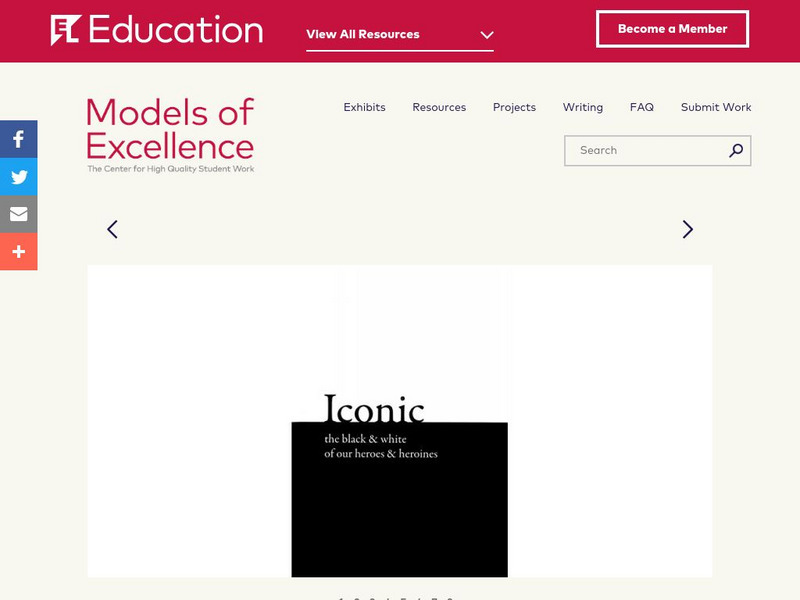The height and width of the screenshot is (600, 800).
Task: Navigate to the Writing section
Action: tap(582, 107)
